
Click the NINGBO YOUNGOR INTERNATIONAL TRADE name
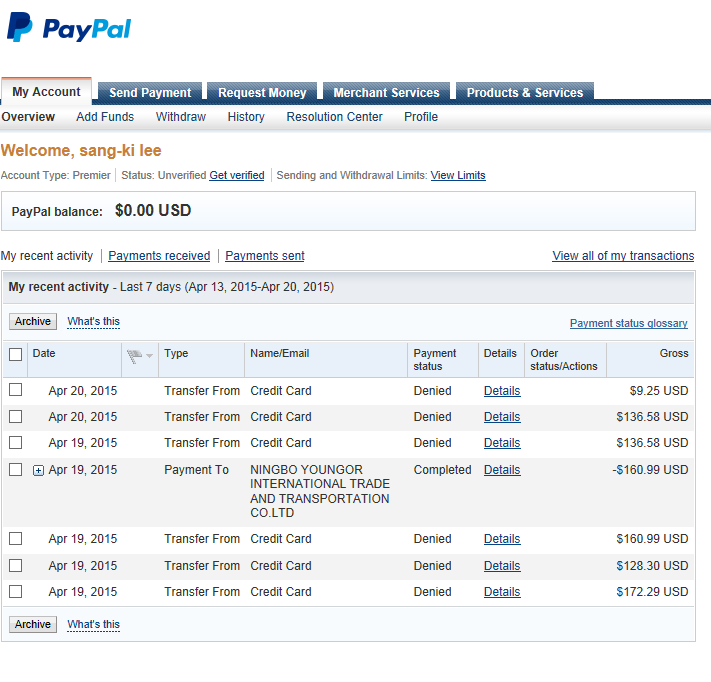320,491
